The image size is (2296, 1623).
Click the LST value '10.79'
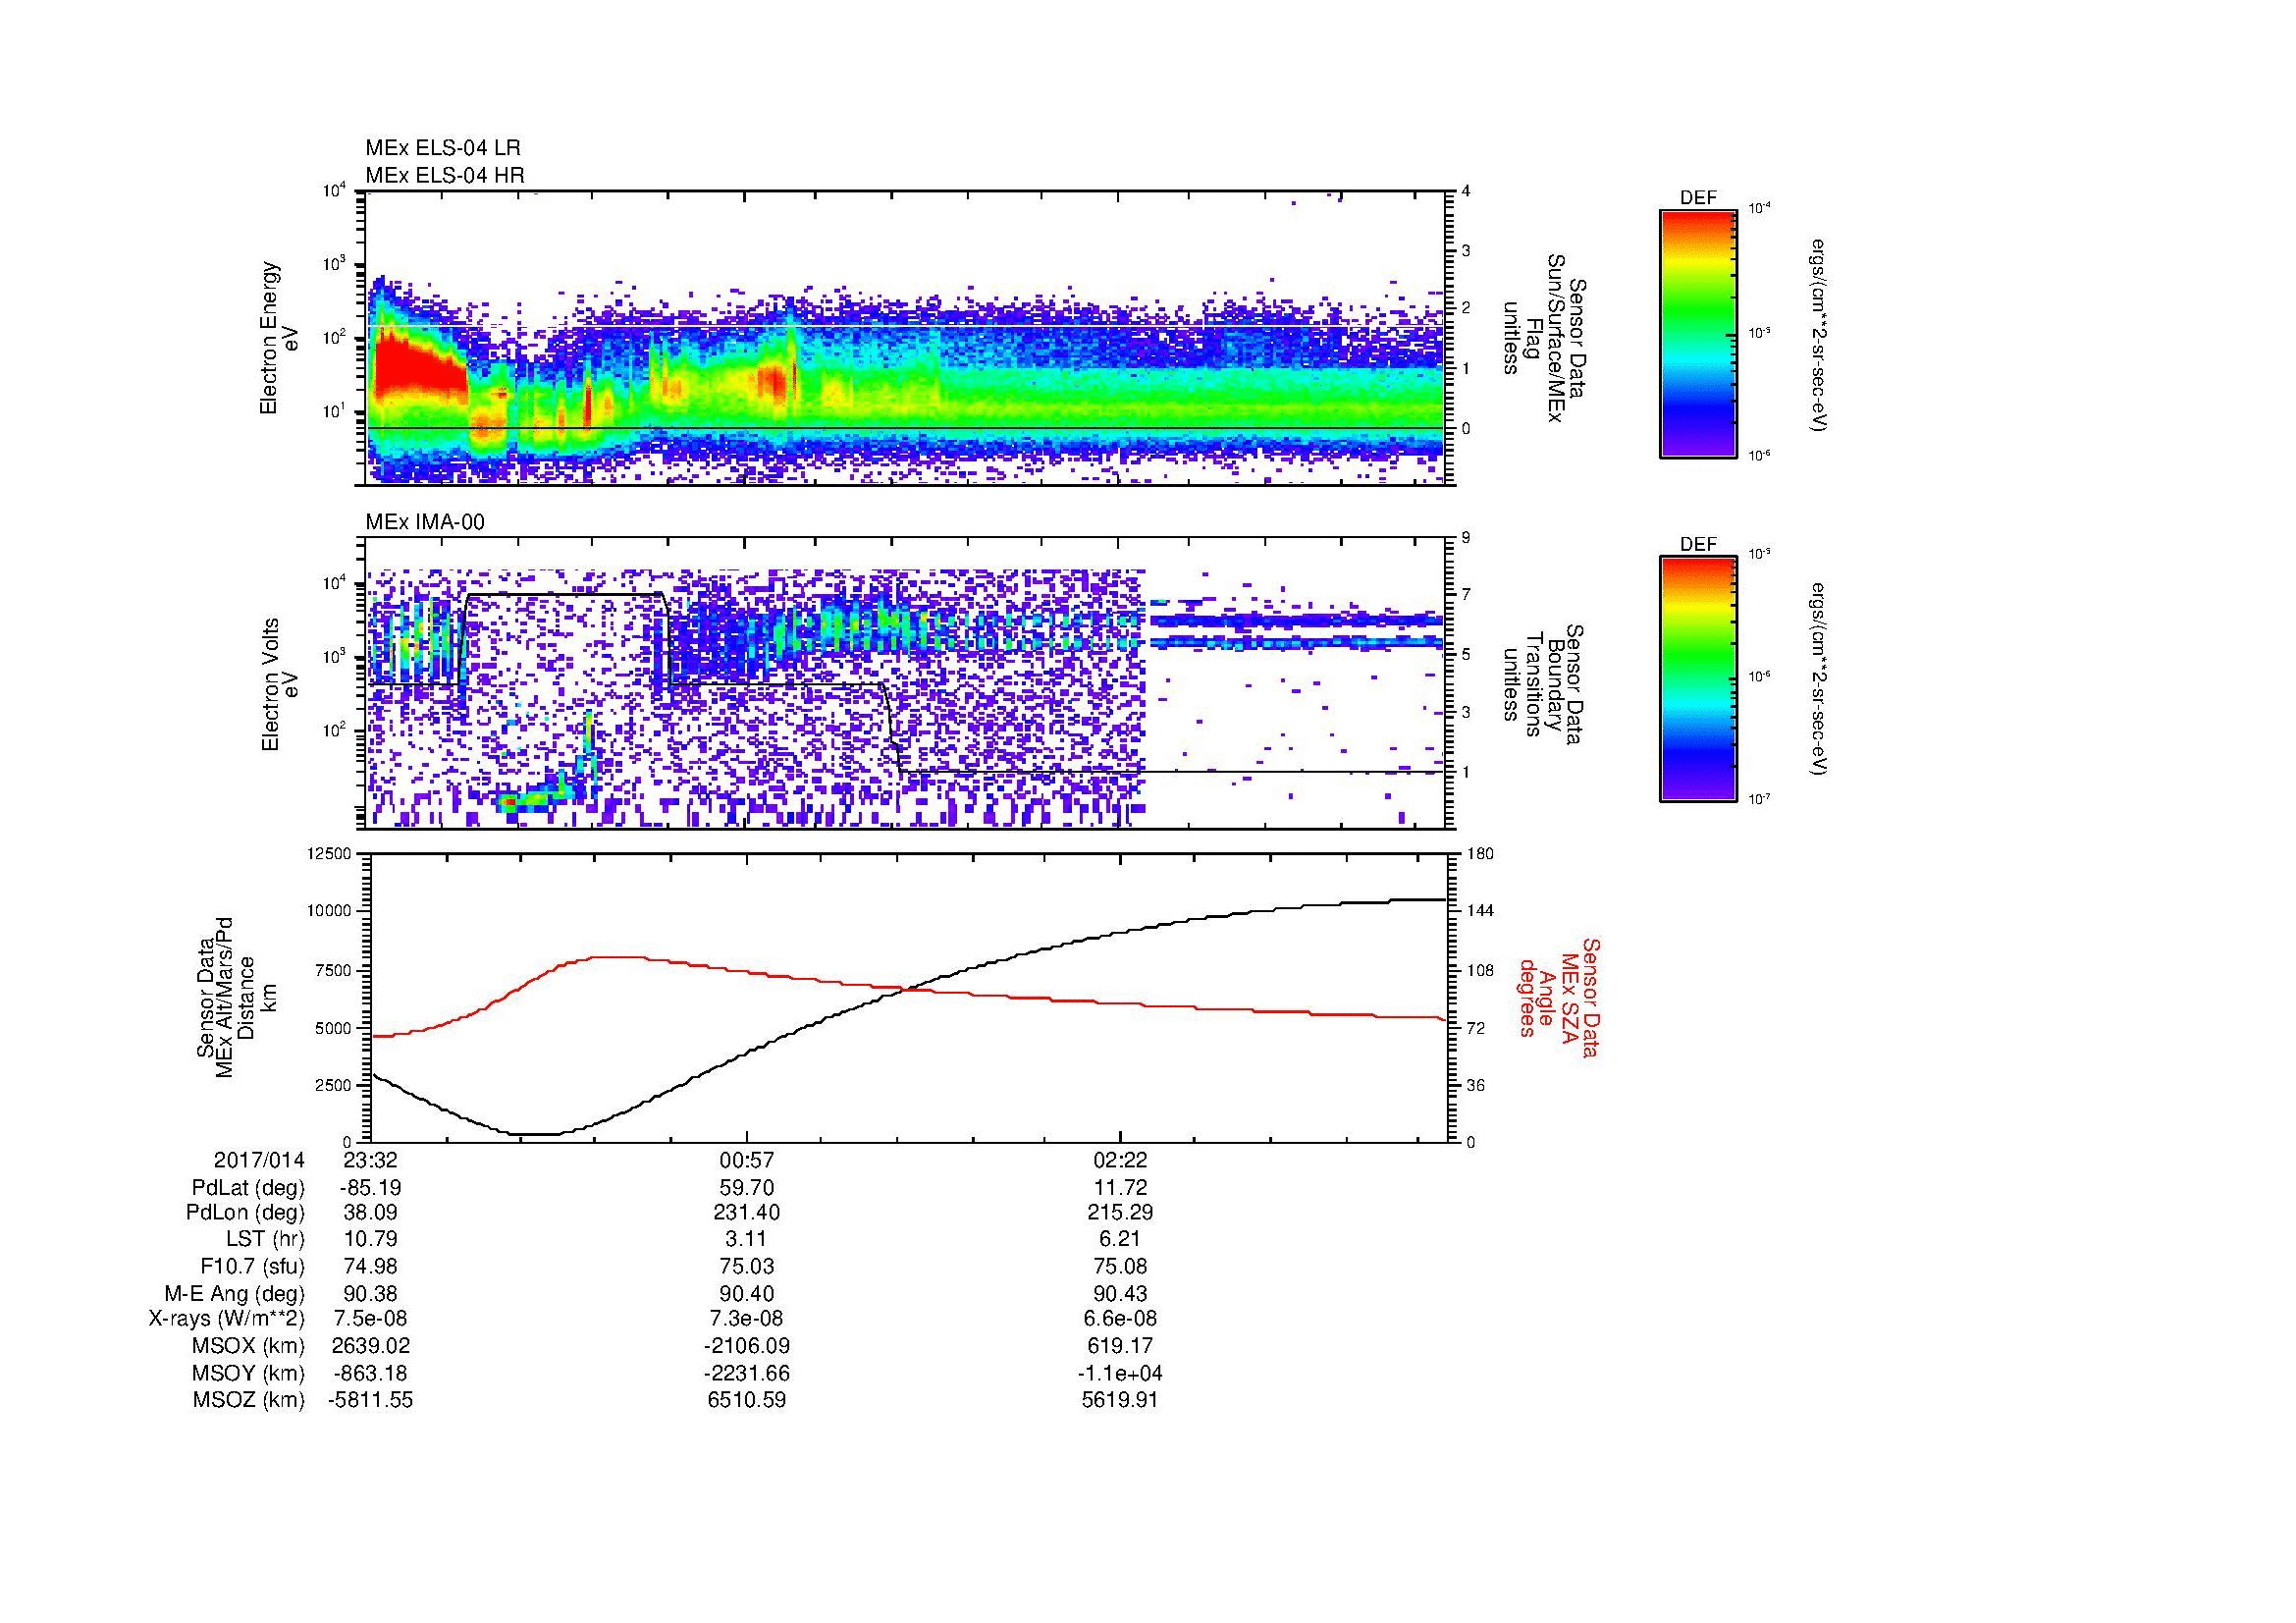pyautogui.click(x=371, y=1239)
